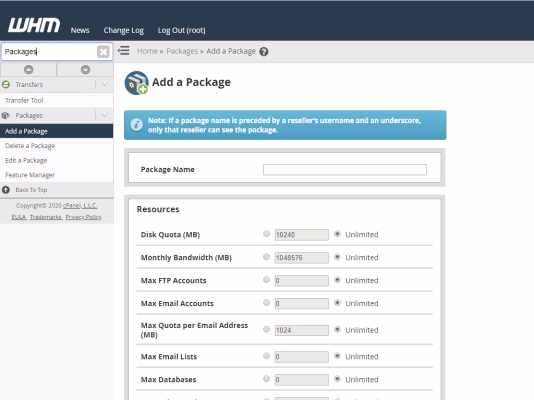Click the Back To Top arrow icon
Screen dimensions: 534x400
[6, 190]
